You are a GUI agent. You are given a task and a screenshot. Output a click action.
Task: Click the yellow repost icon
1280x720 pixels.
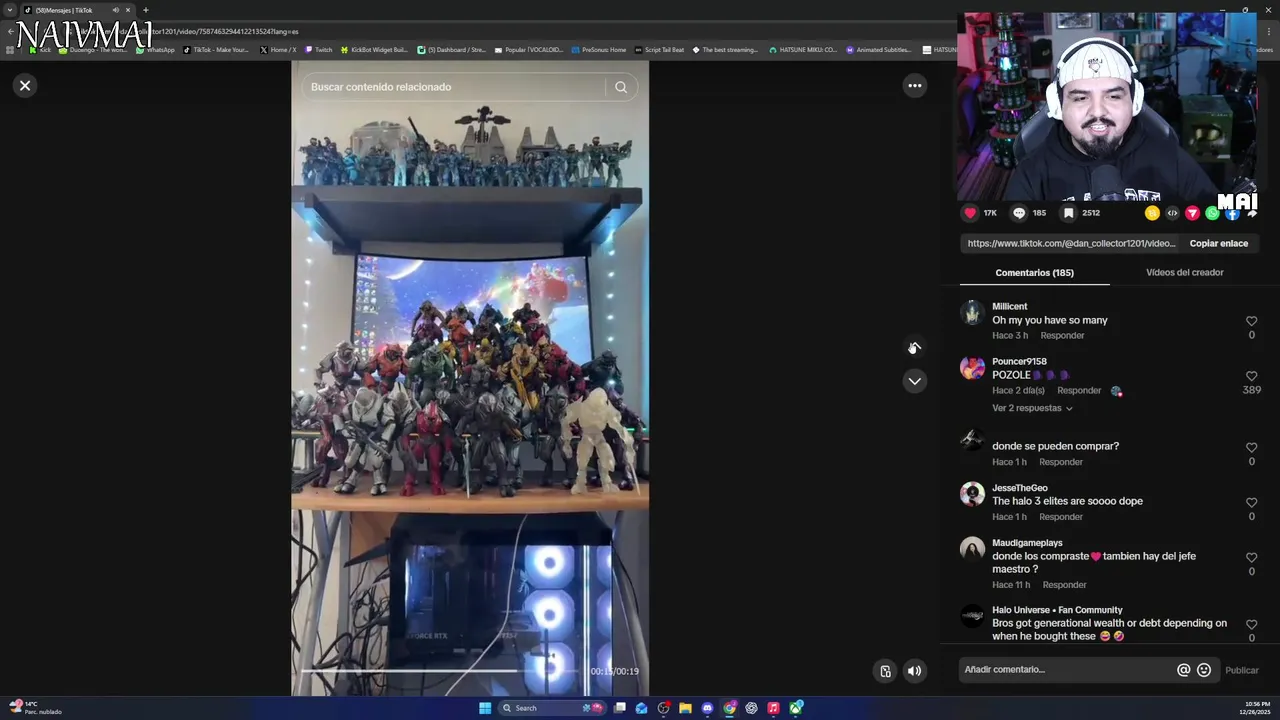coord(1152,213)
